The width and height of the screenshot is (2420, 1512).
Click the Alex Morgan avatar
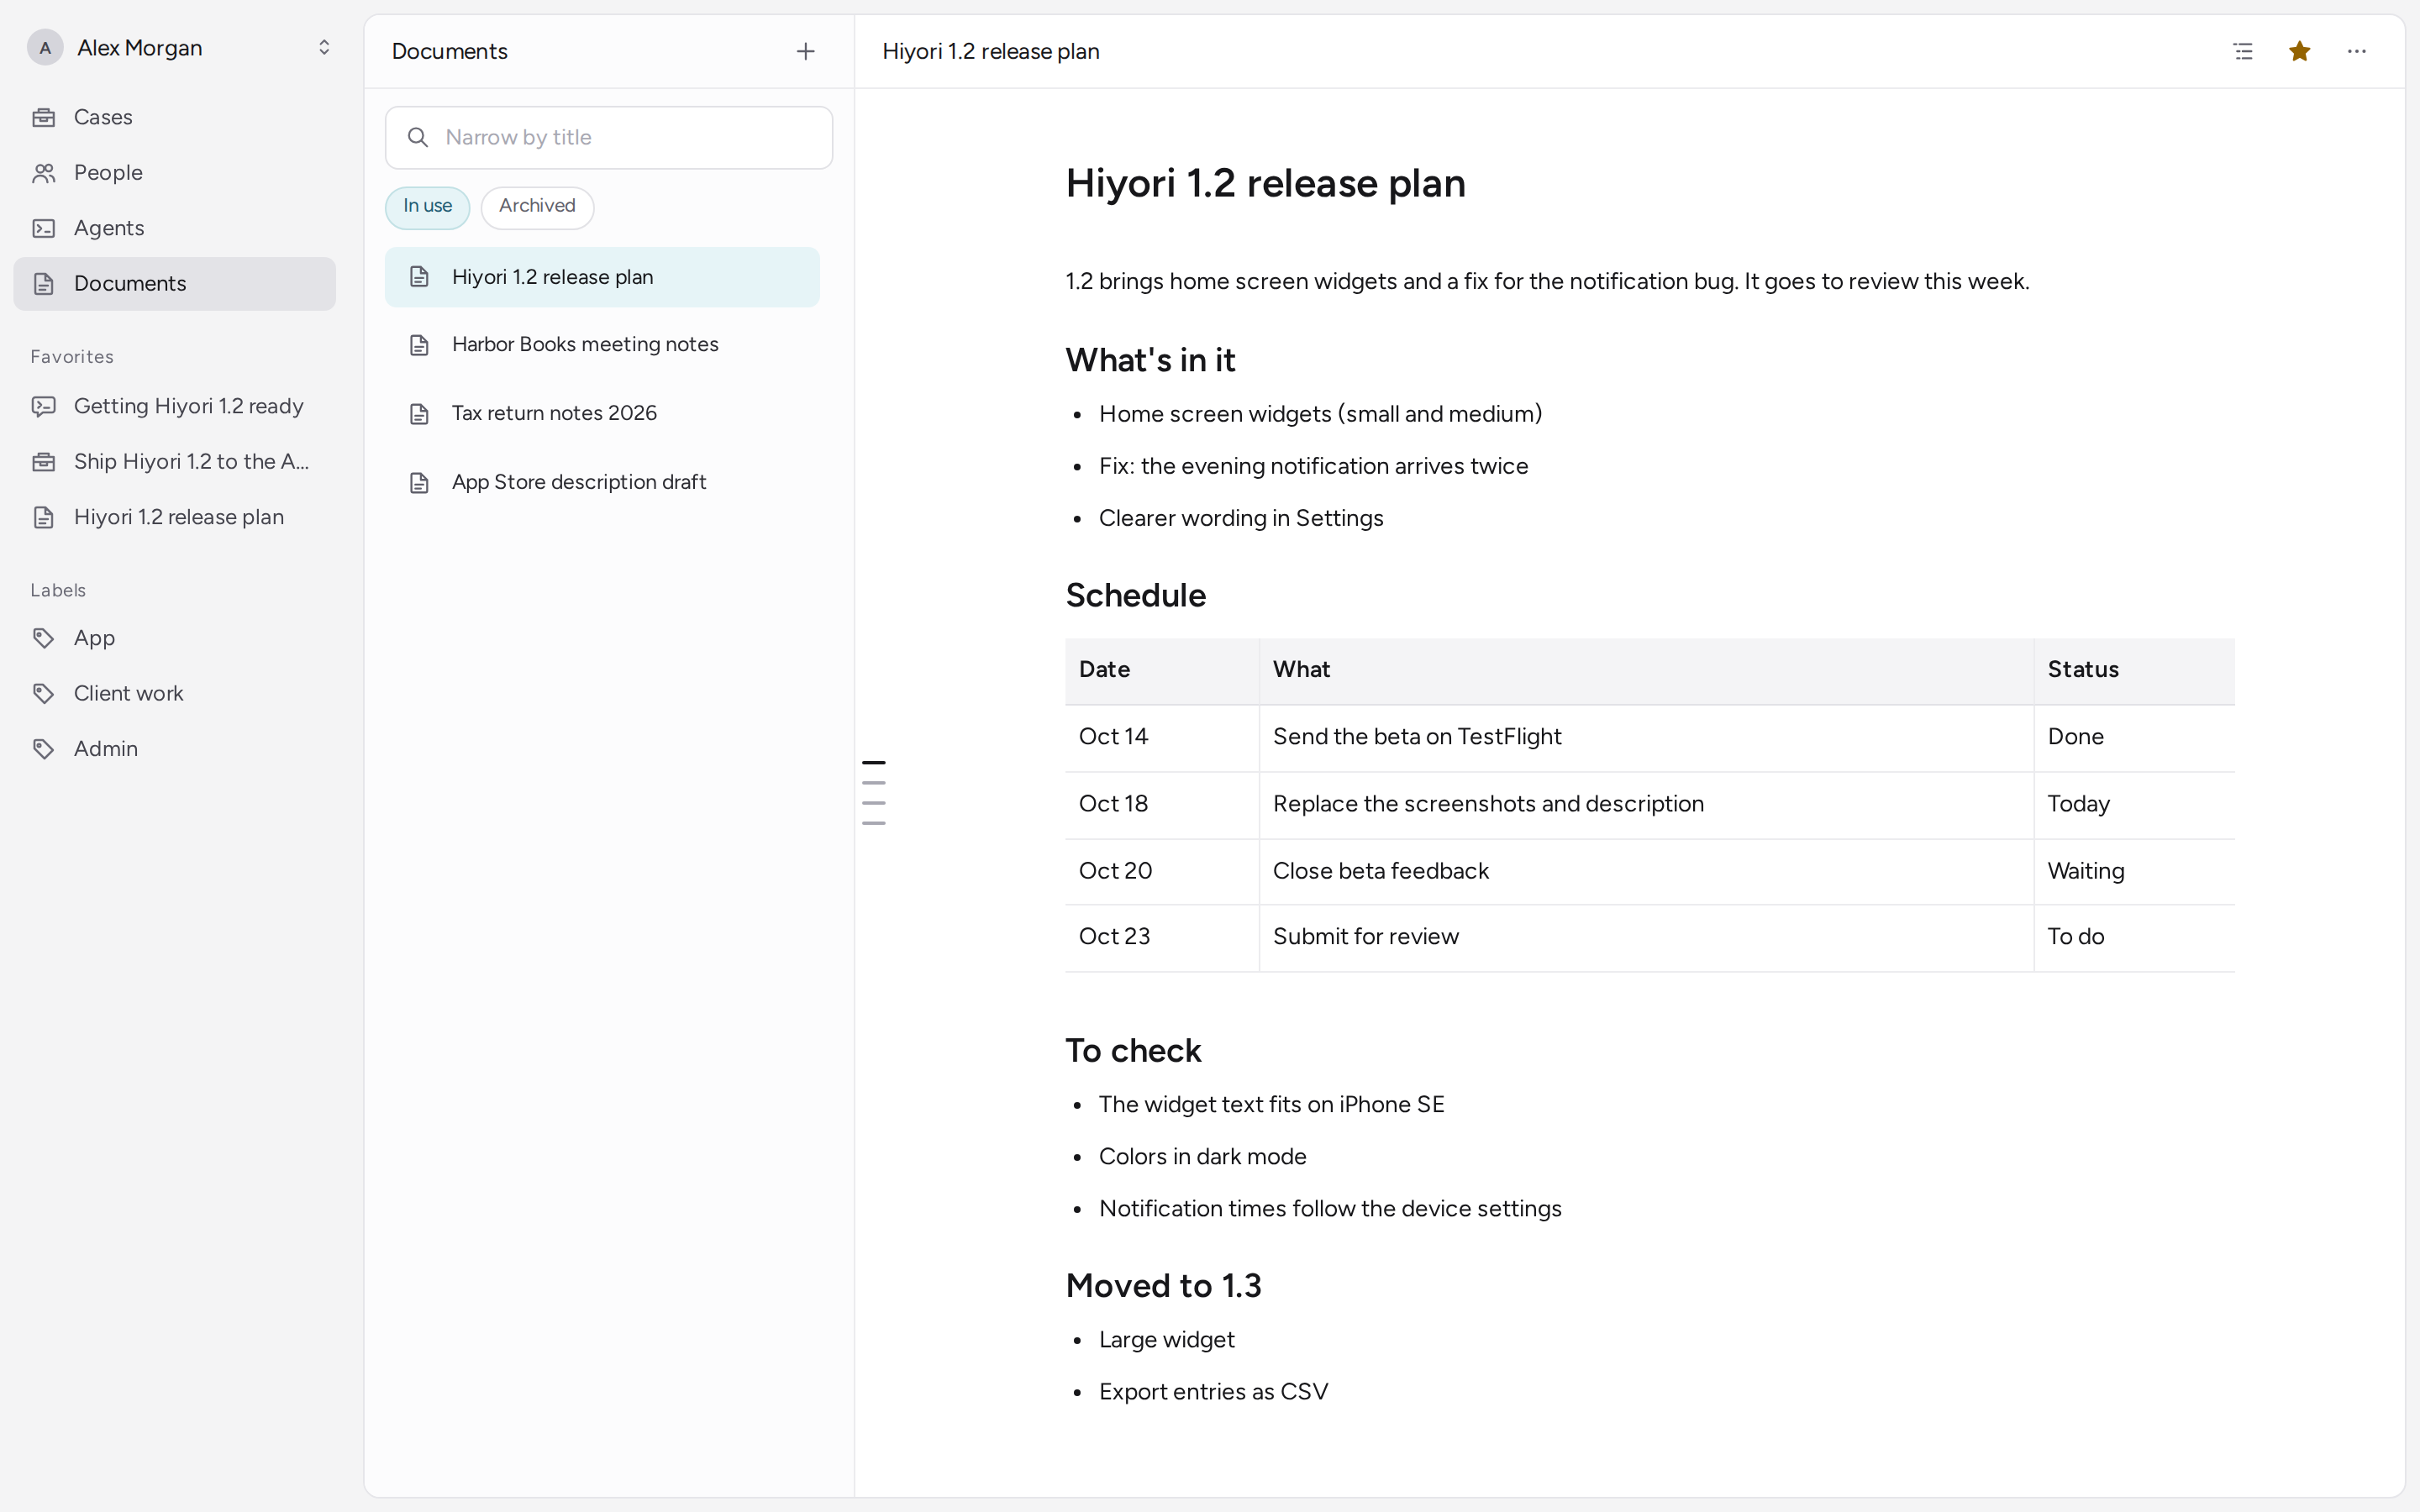coord(45,48)
